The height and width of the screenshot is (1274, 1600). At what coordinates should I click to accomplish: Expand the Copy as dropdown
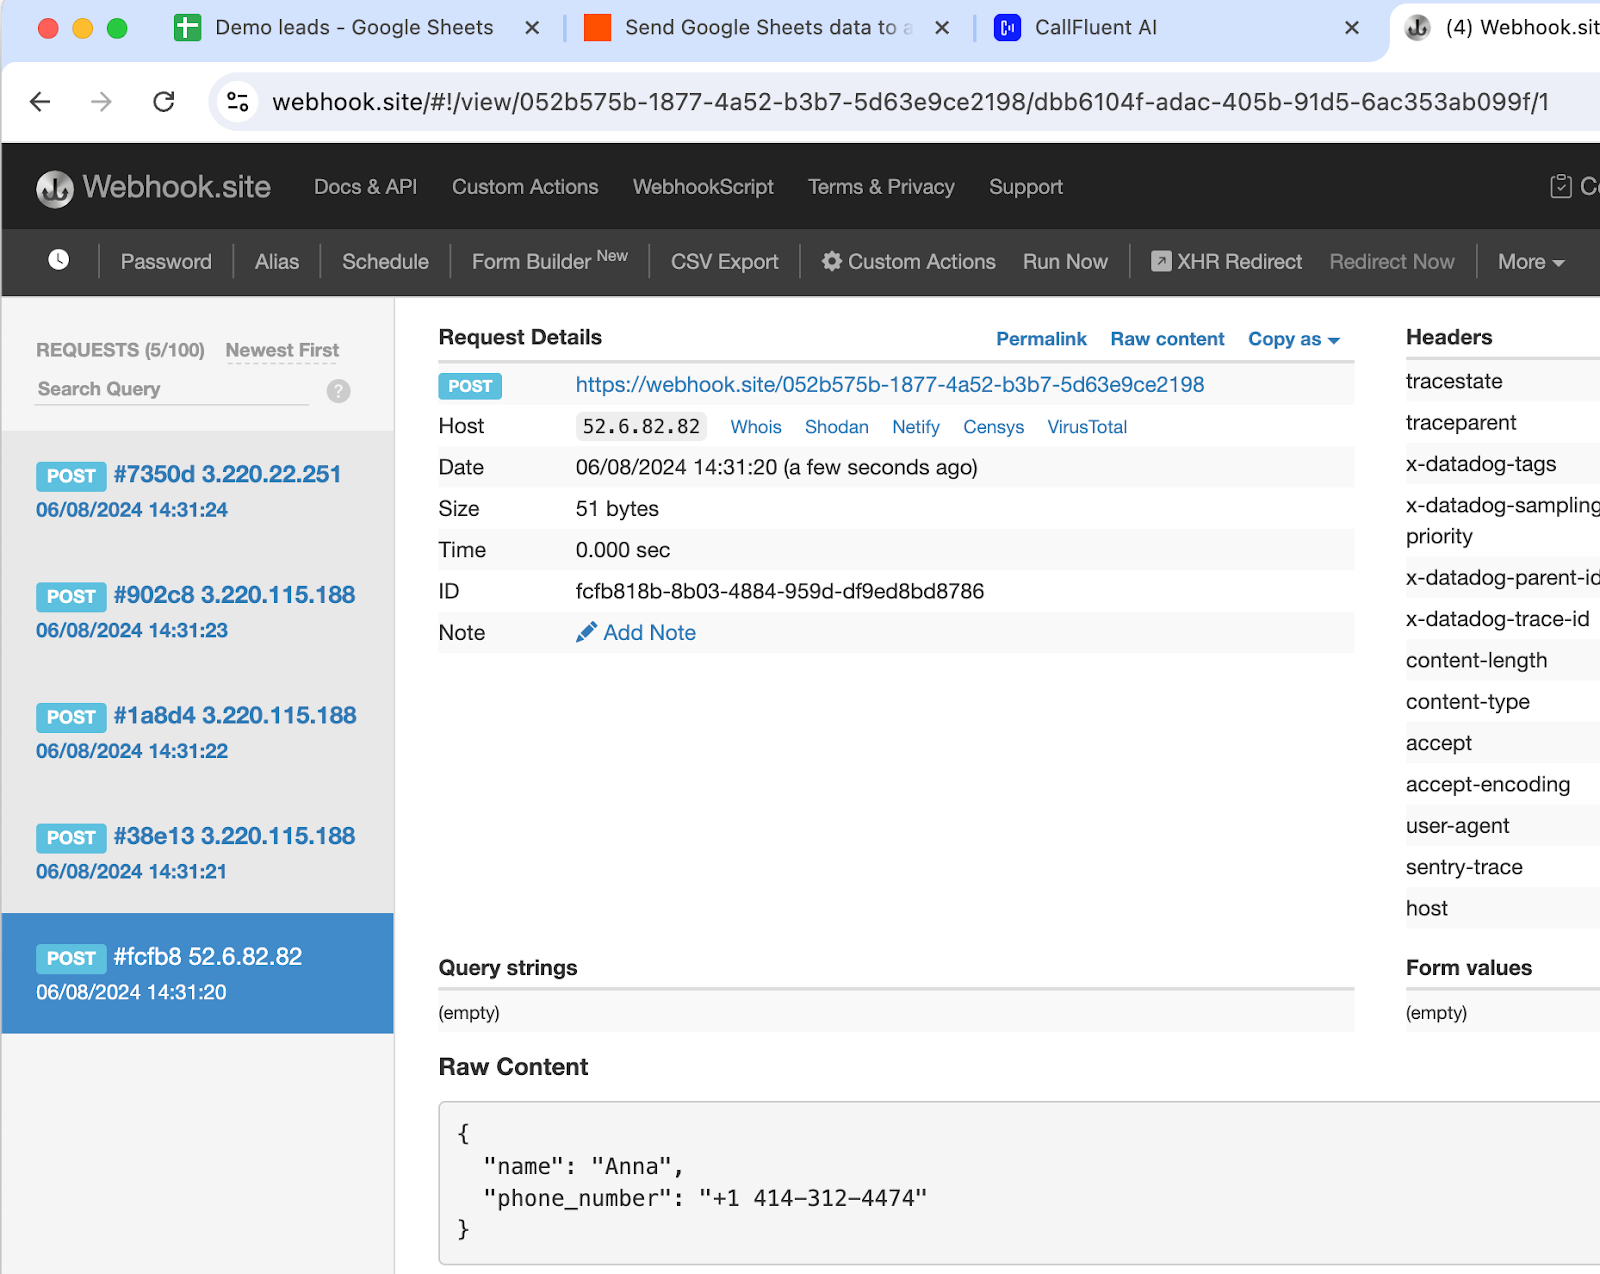(x=1293, y=339)
